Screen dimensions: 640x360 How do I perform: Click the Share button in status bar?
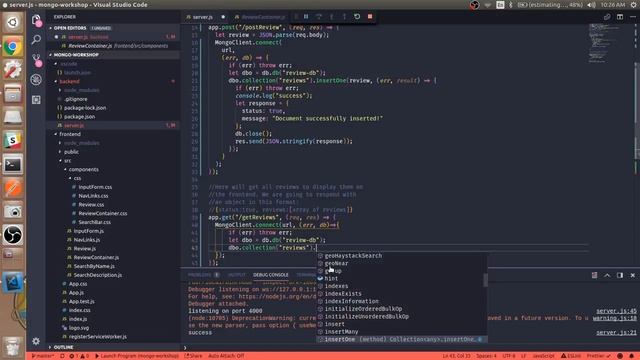[193, 356]
